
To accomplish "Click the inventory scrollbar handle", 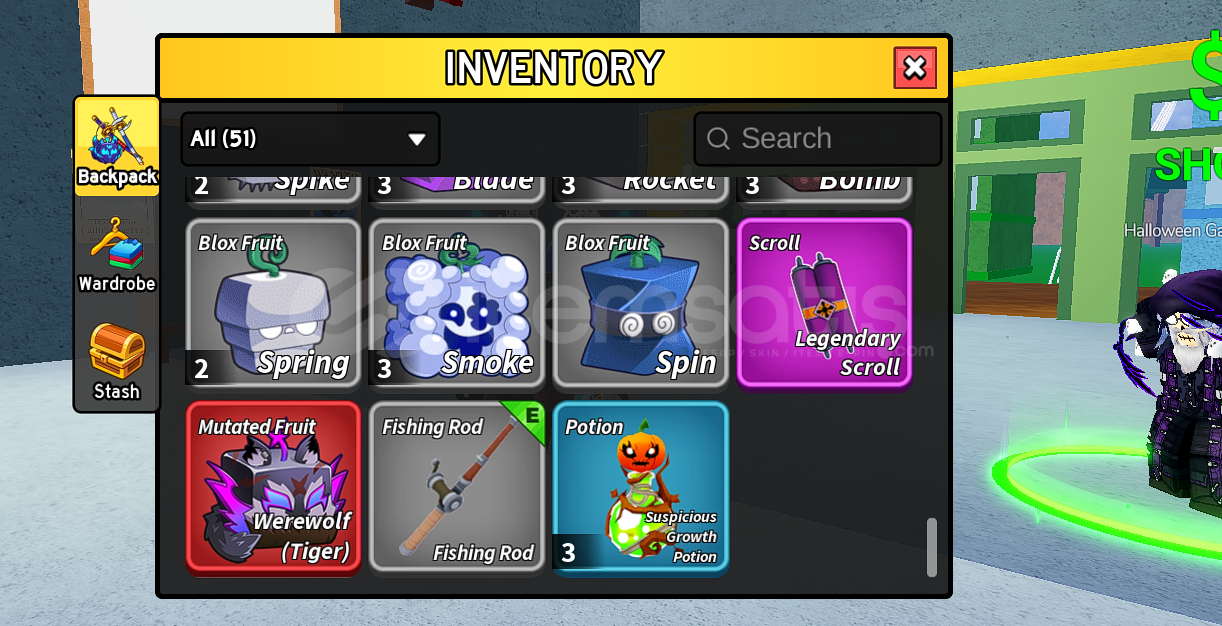I will pos(932,547).
